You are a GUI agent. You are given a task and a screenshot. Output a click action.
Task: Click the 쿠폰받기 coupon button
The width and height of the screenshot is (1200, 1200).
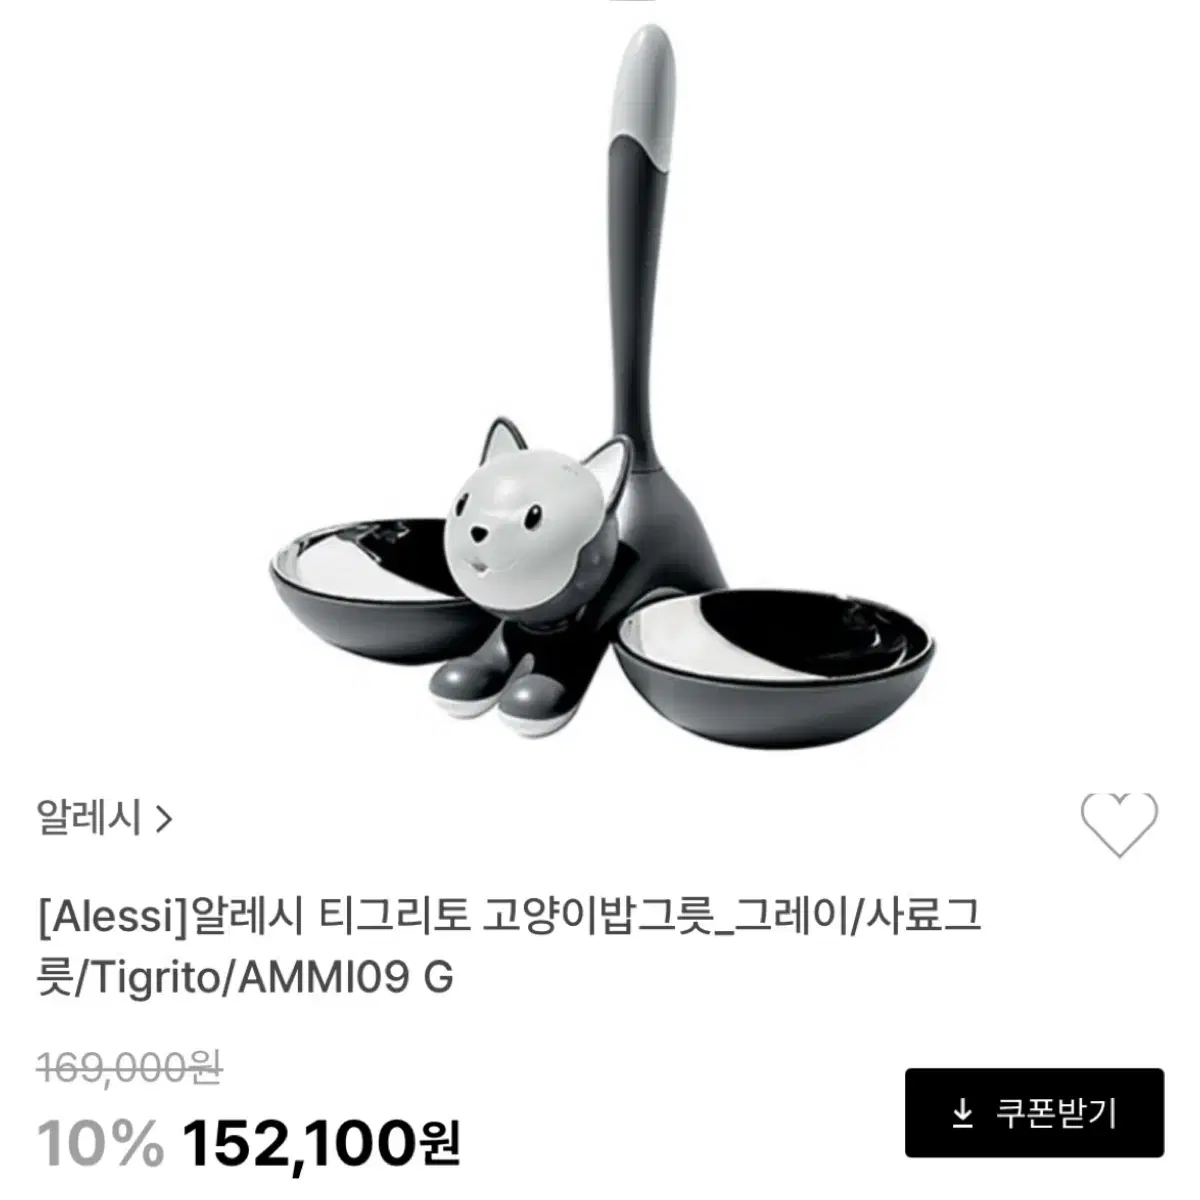tap(1034, 1113)
